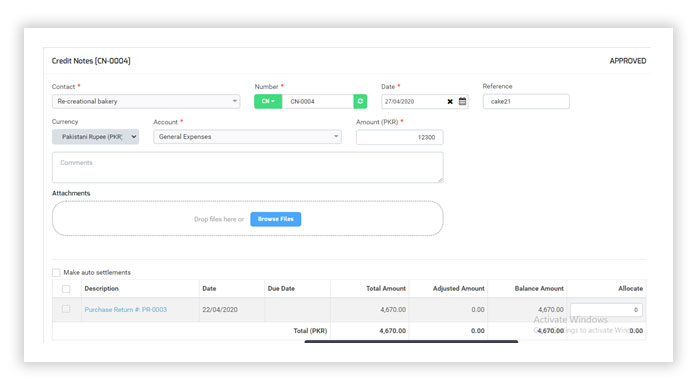This screenshot has height=384, width=700.
Task: Click the Allocate amount input field
Action: click(x=606, y=310)
